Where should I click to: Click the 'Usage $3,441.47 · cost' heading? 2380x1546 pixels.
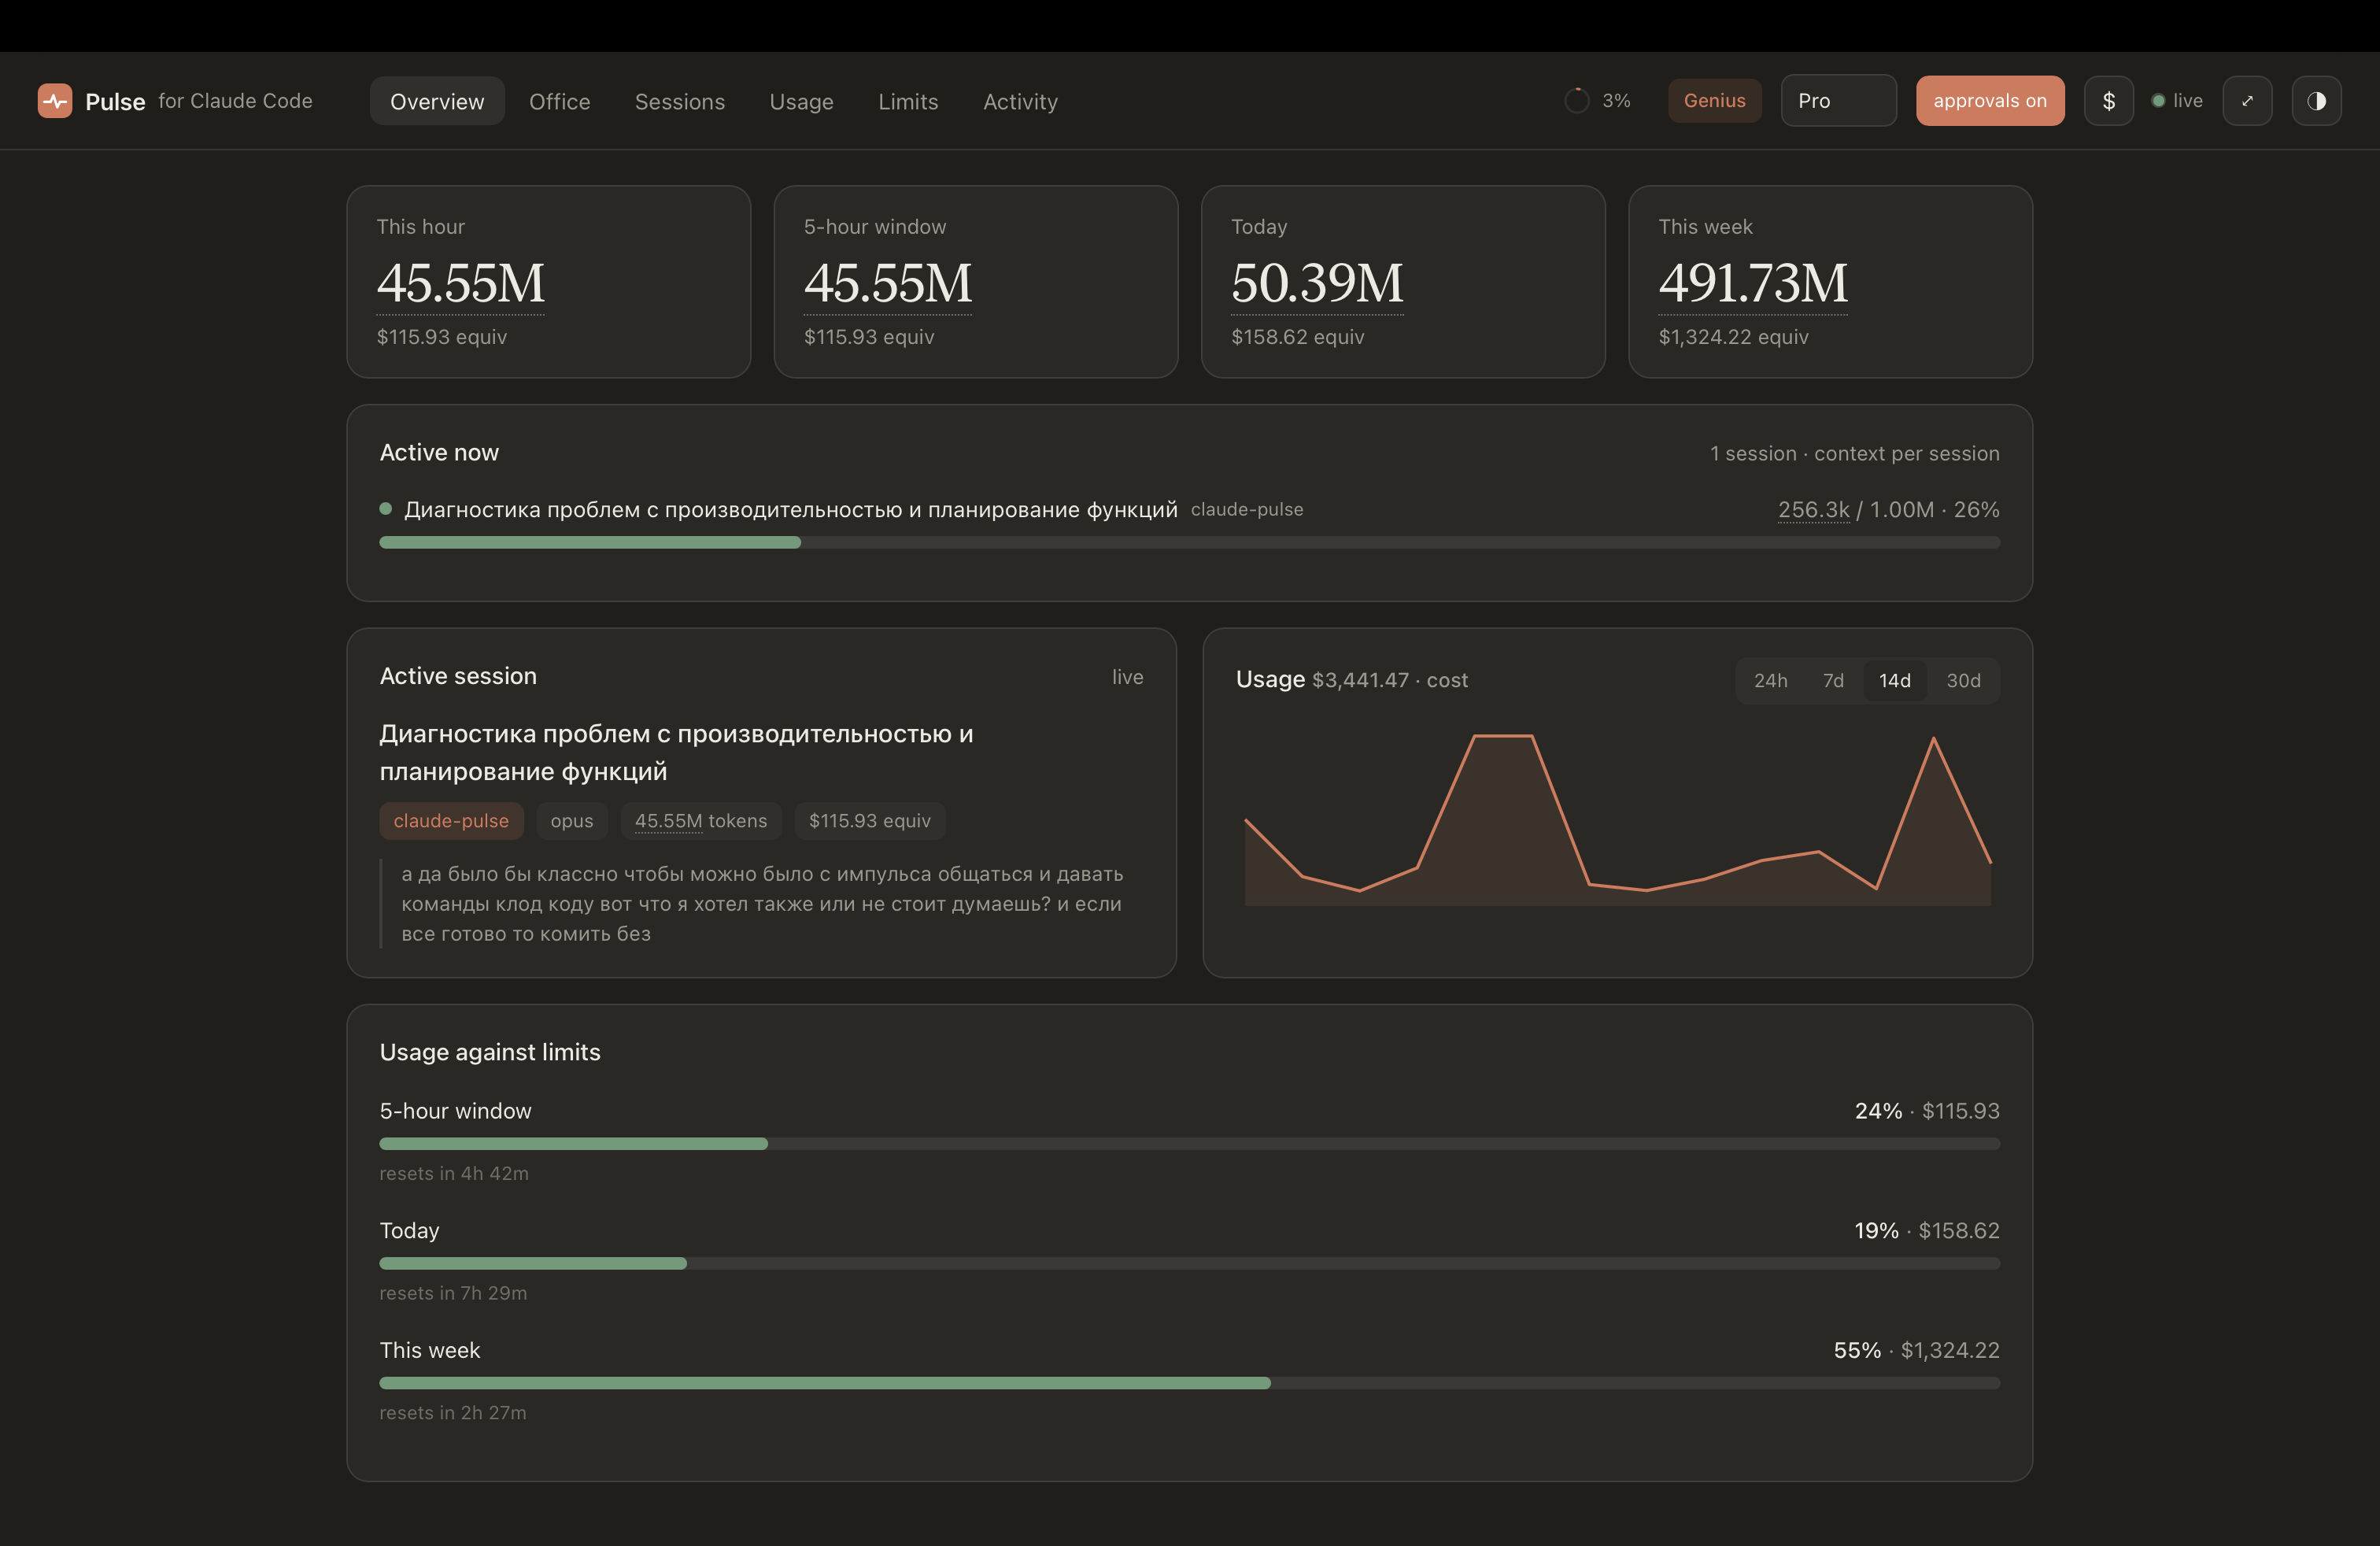pyautogui.click(x=1351, y=680)
